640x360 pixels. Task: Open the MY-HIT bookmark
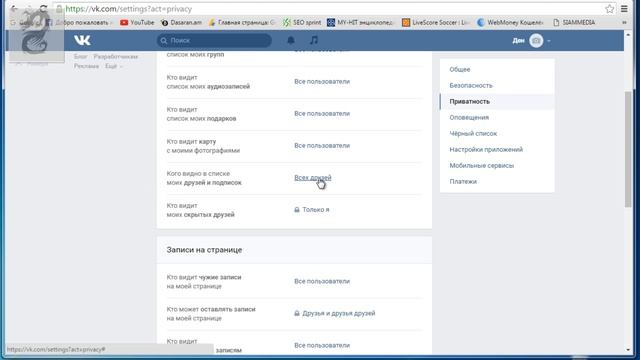click(360, 22)
